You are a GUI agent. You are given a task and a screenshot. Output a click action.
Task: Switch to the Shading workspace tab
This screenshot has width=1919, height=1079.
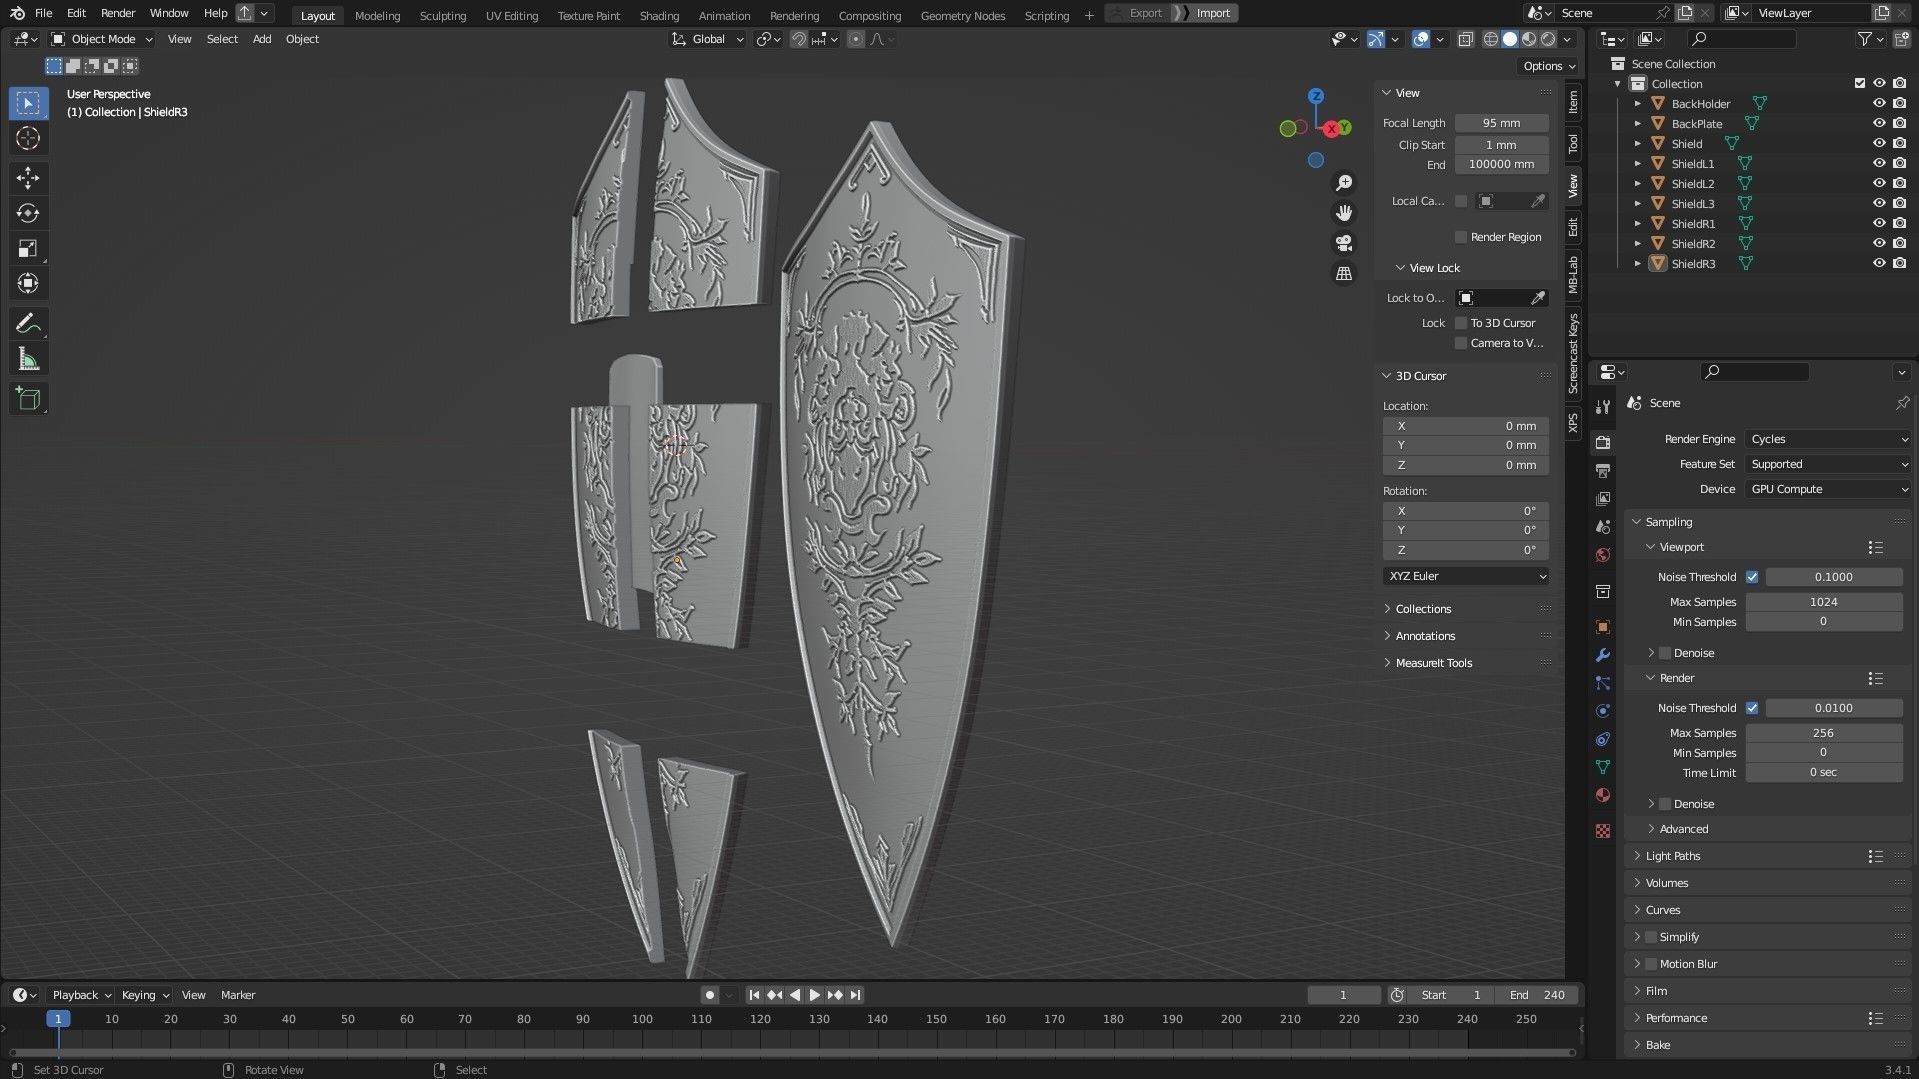(x=659, y=15)
